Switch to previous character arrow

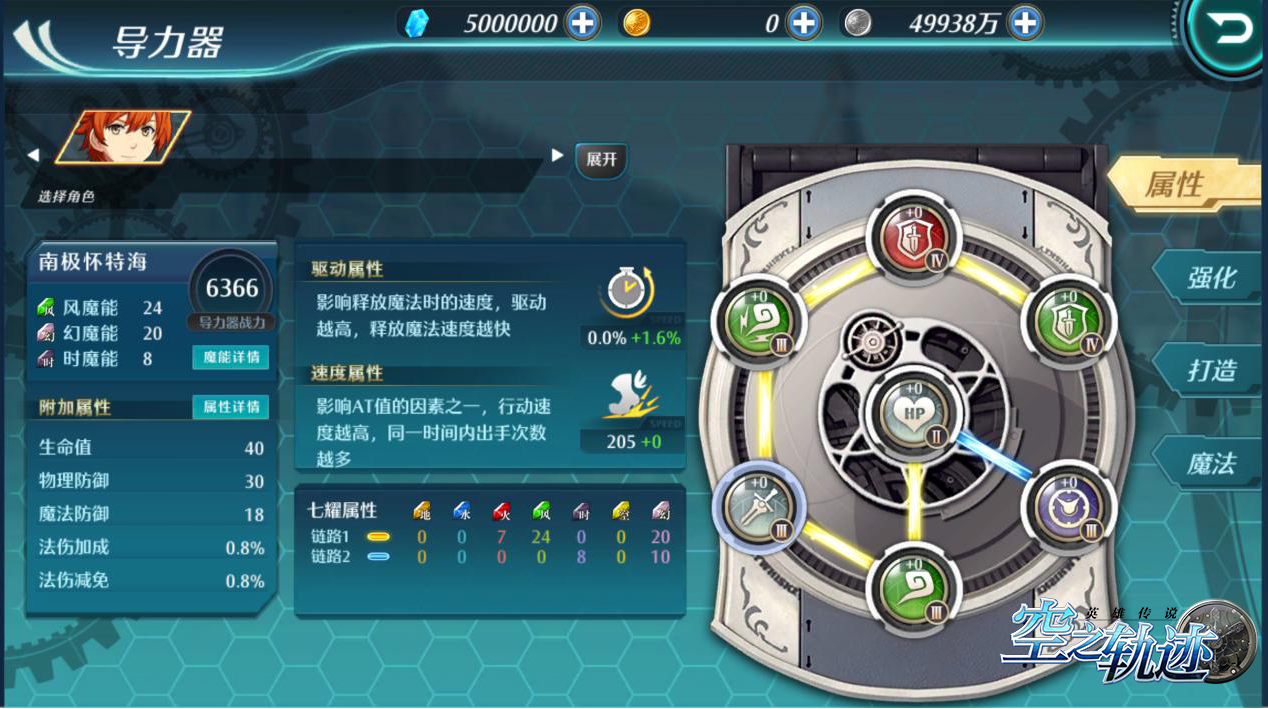pyautogui.click(x=33, y=156)
